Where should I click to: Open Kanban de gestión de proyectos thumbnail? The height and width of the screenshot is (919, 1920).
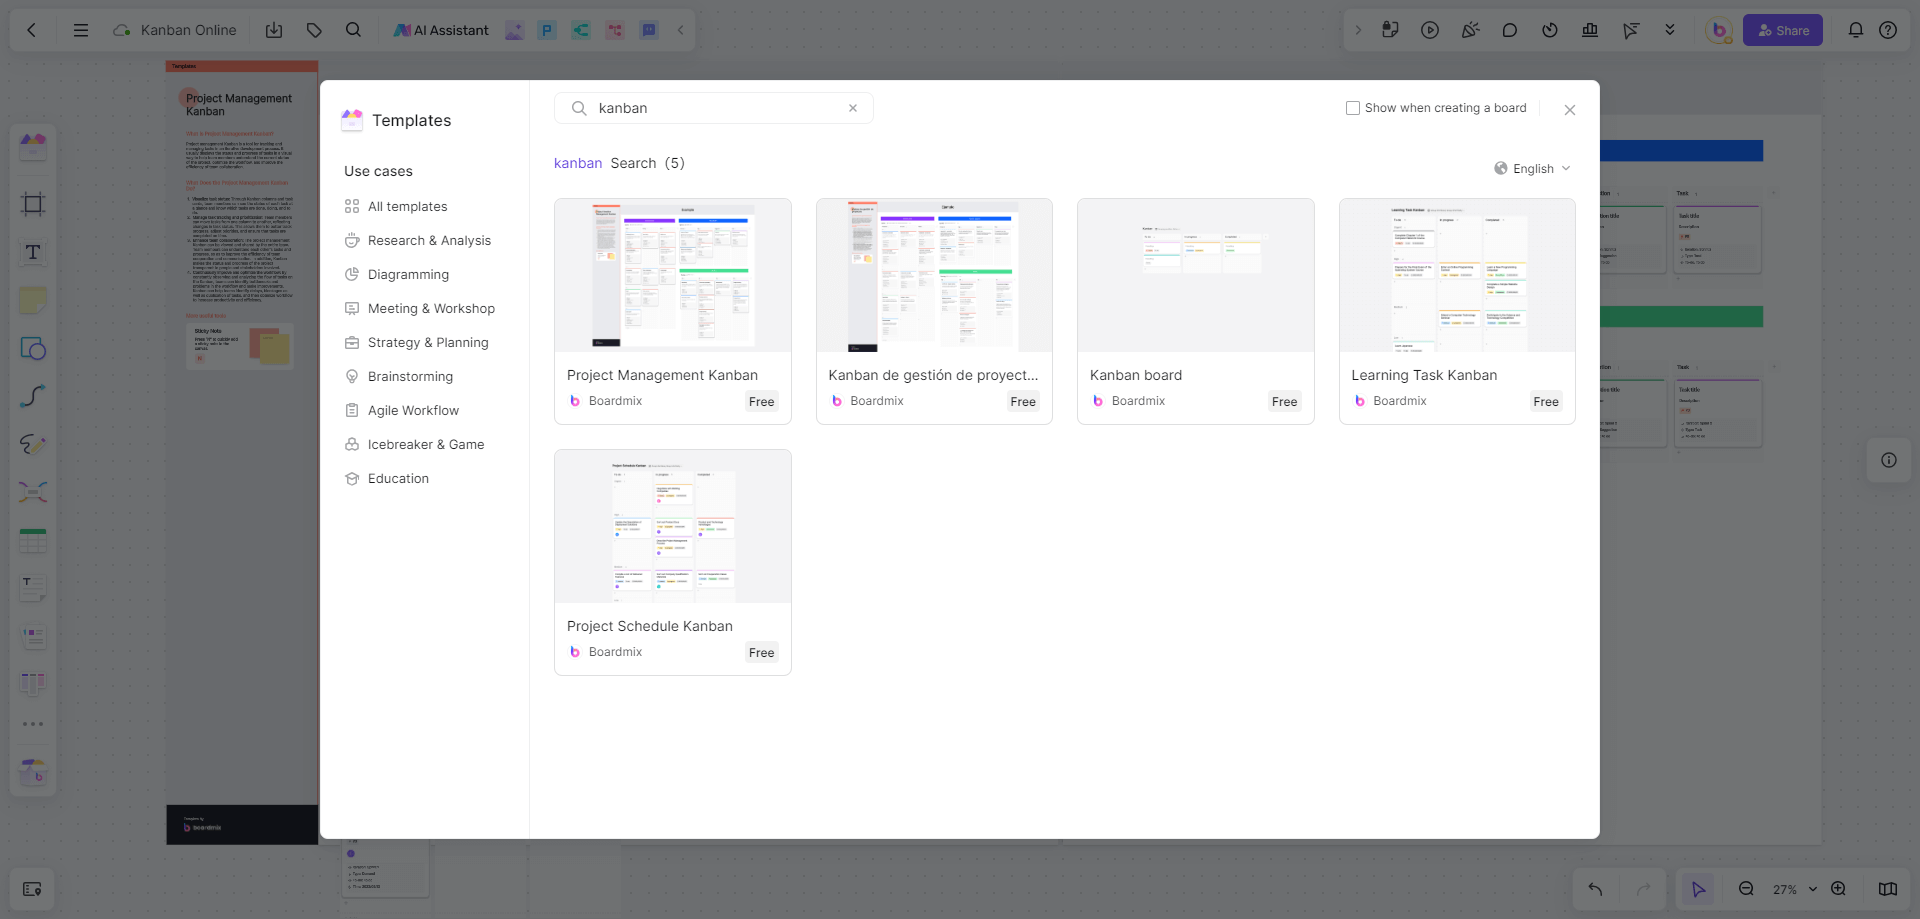click(x=934, y=275)
